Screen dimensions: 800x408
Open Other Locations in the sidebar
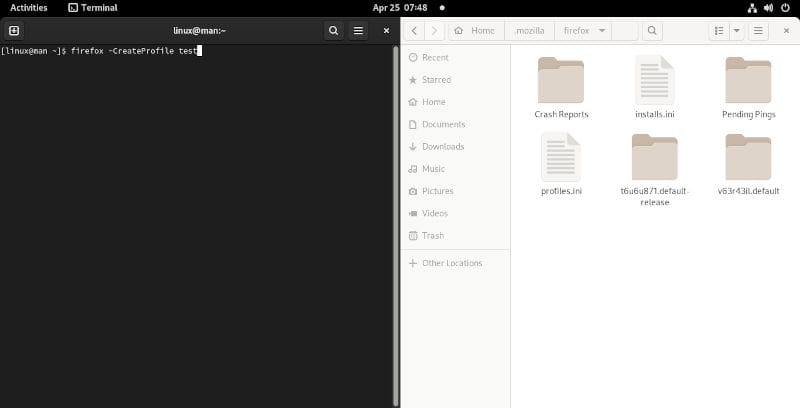pyautogui.click(x=455, y=263)
